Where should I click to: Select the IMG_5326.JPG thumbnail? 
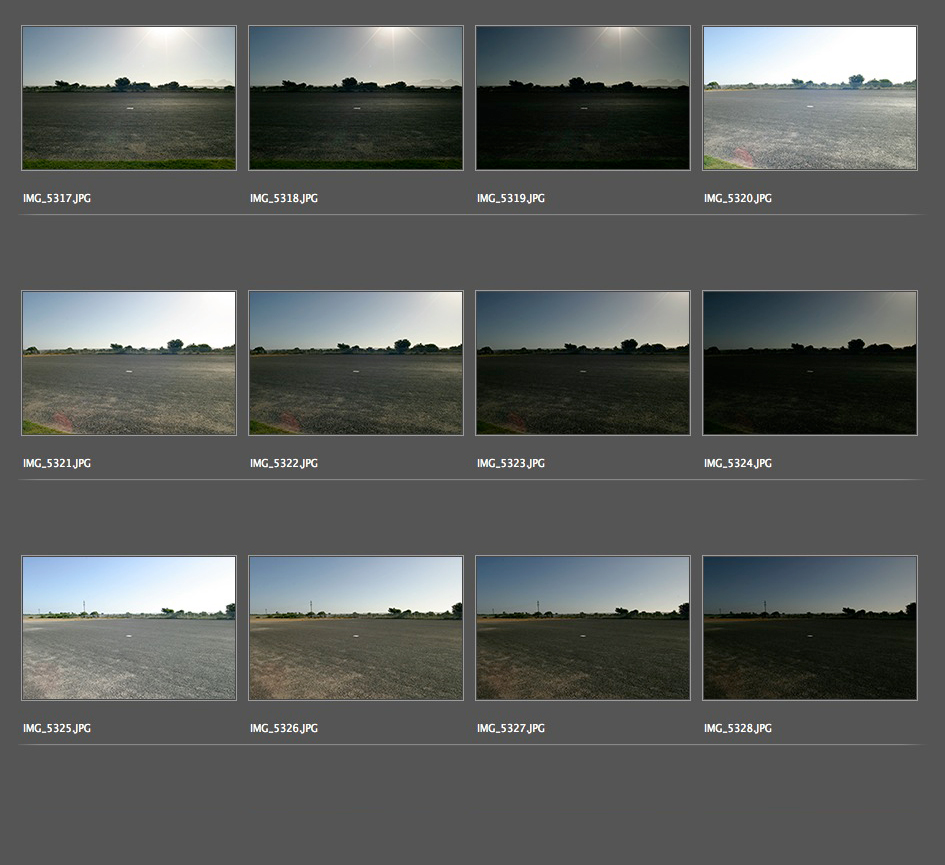(356, 628)
